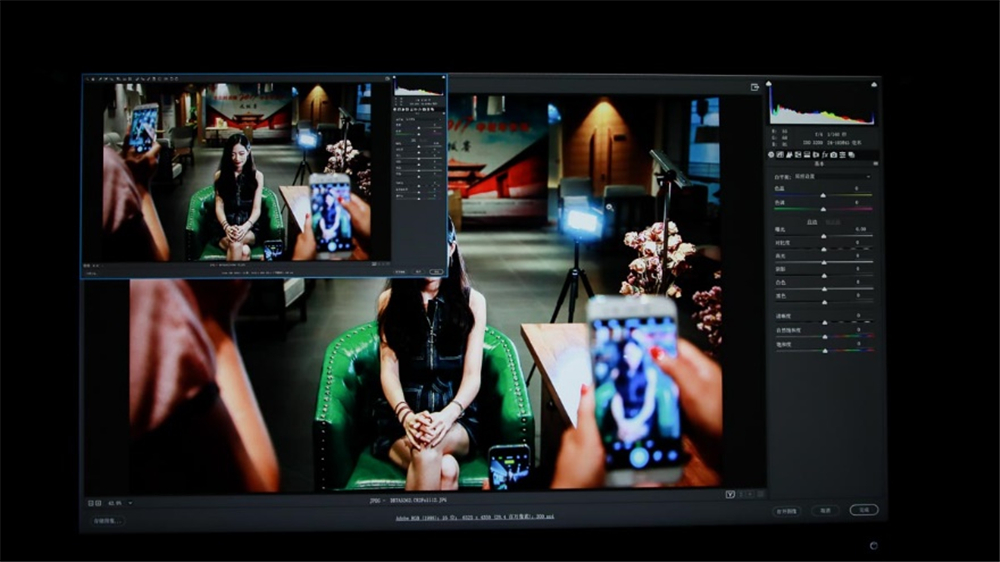Screen dimensions: 1000x562
Task: Open the Basic panel flyout menu icon
Action: 875,164
